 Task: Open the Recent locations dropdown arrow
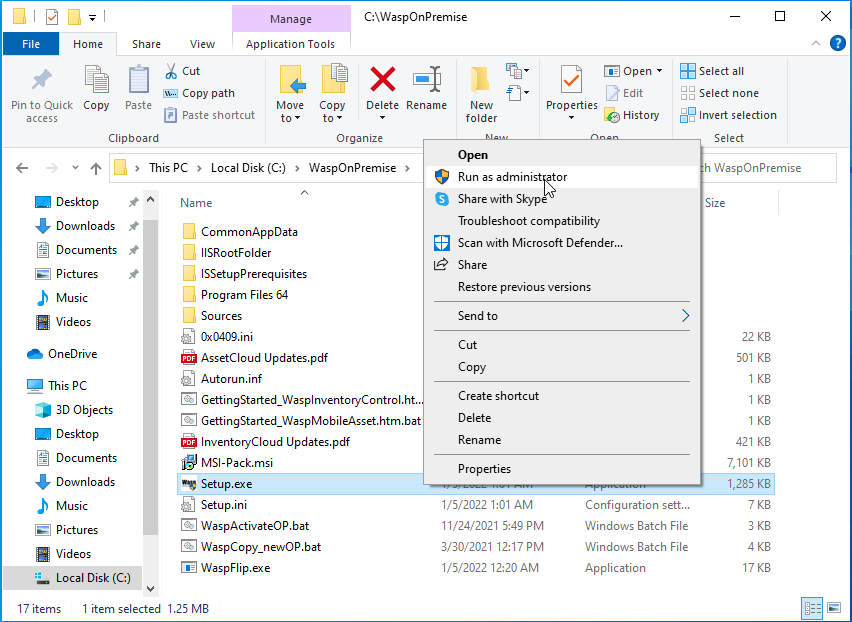tap(76, 168)
